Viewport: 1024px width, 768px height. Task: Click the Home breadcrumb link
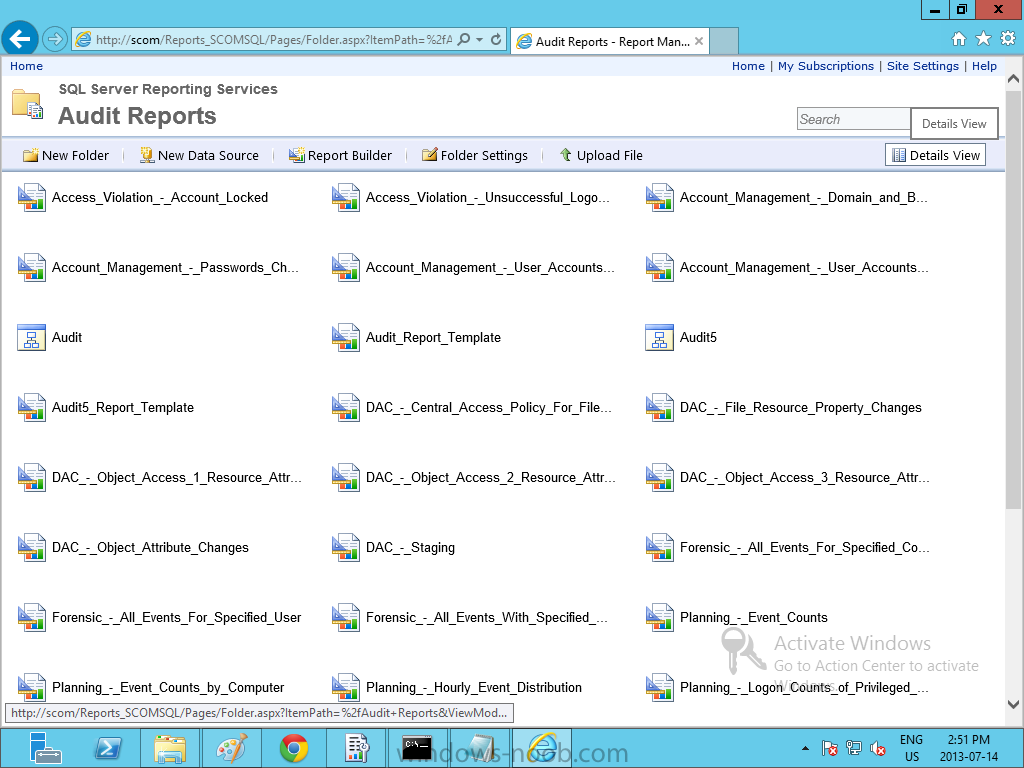[26, 66]
